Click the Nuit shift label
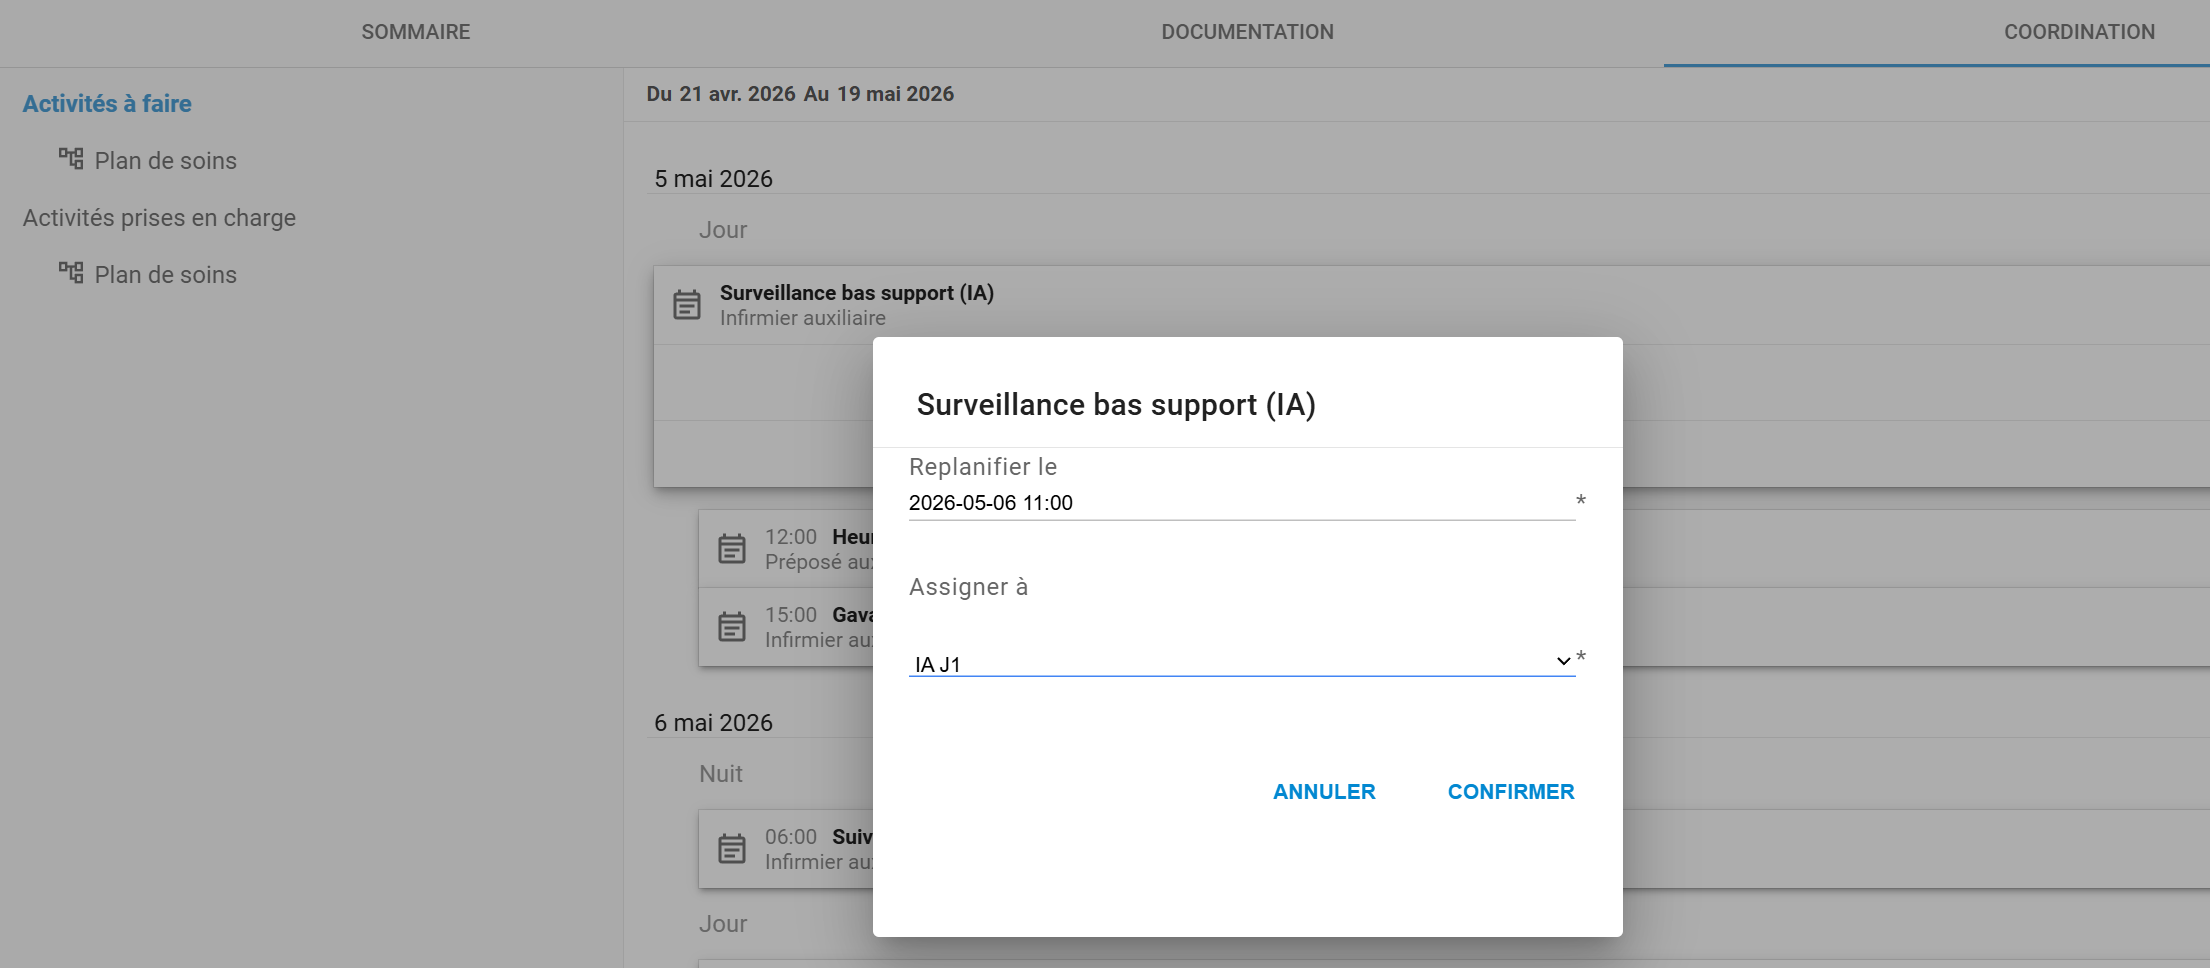The image size is (2210, 968). 721,774
